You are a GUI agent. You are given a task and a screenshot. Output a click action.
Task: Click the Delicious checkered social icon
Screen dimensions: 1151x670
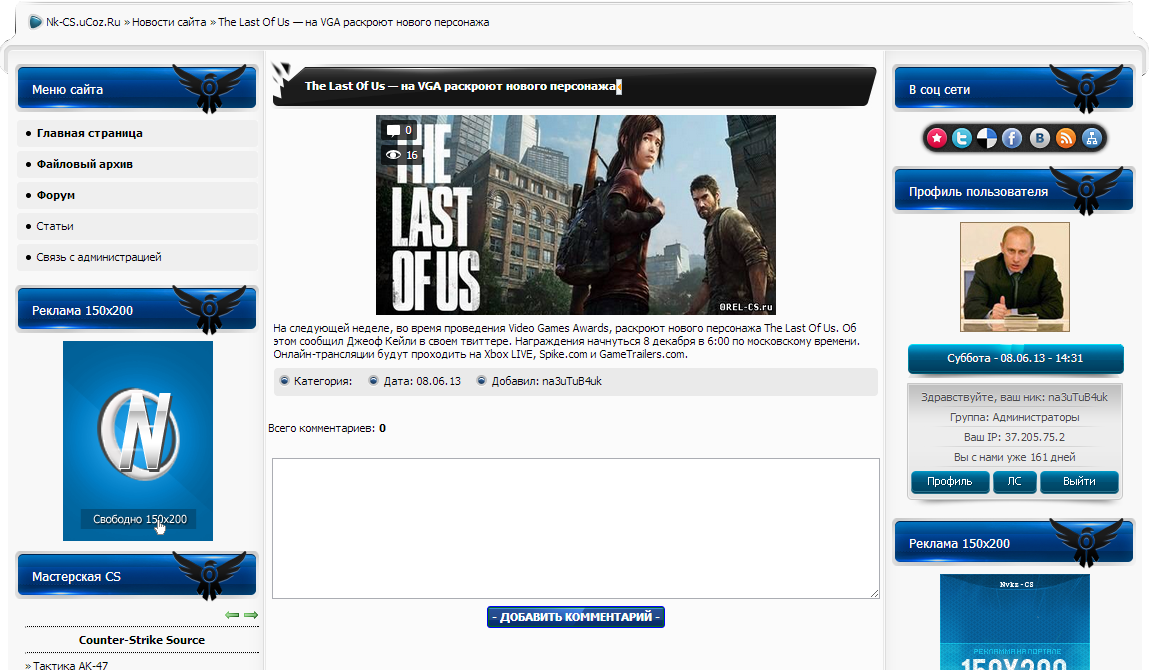987,139
